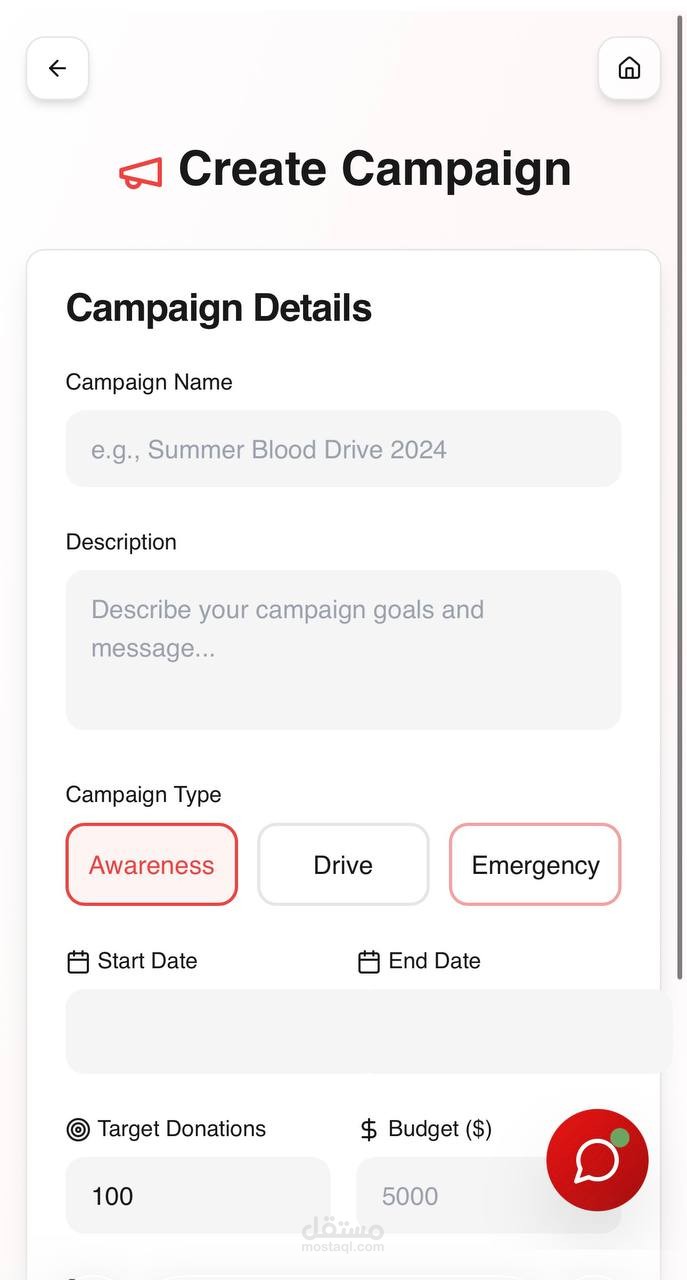
Task: Open the red chat bubble button
Action: pos(597,1160)
